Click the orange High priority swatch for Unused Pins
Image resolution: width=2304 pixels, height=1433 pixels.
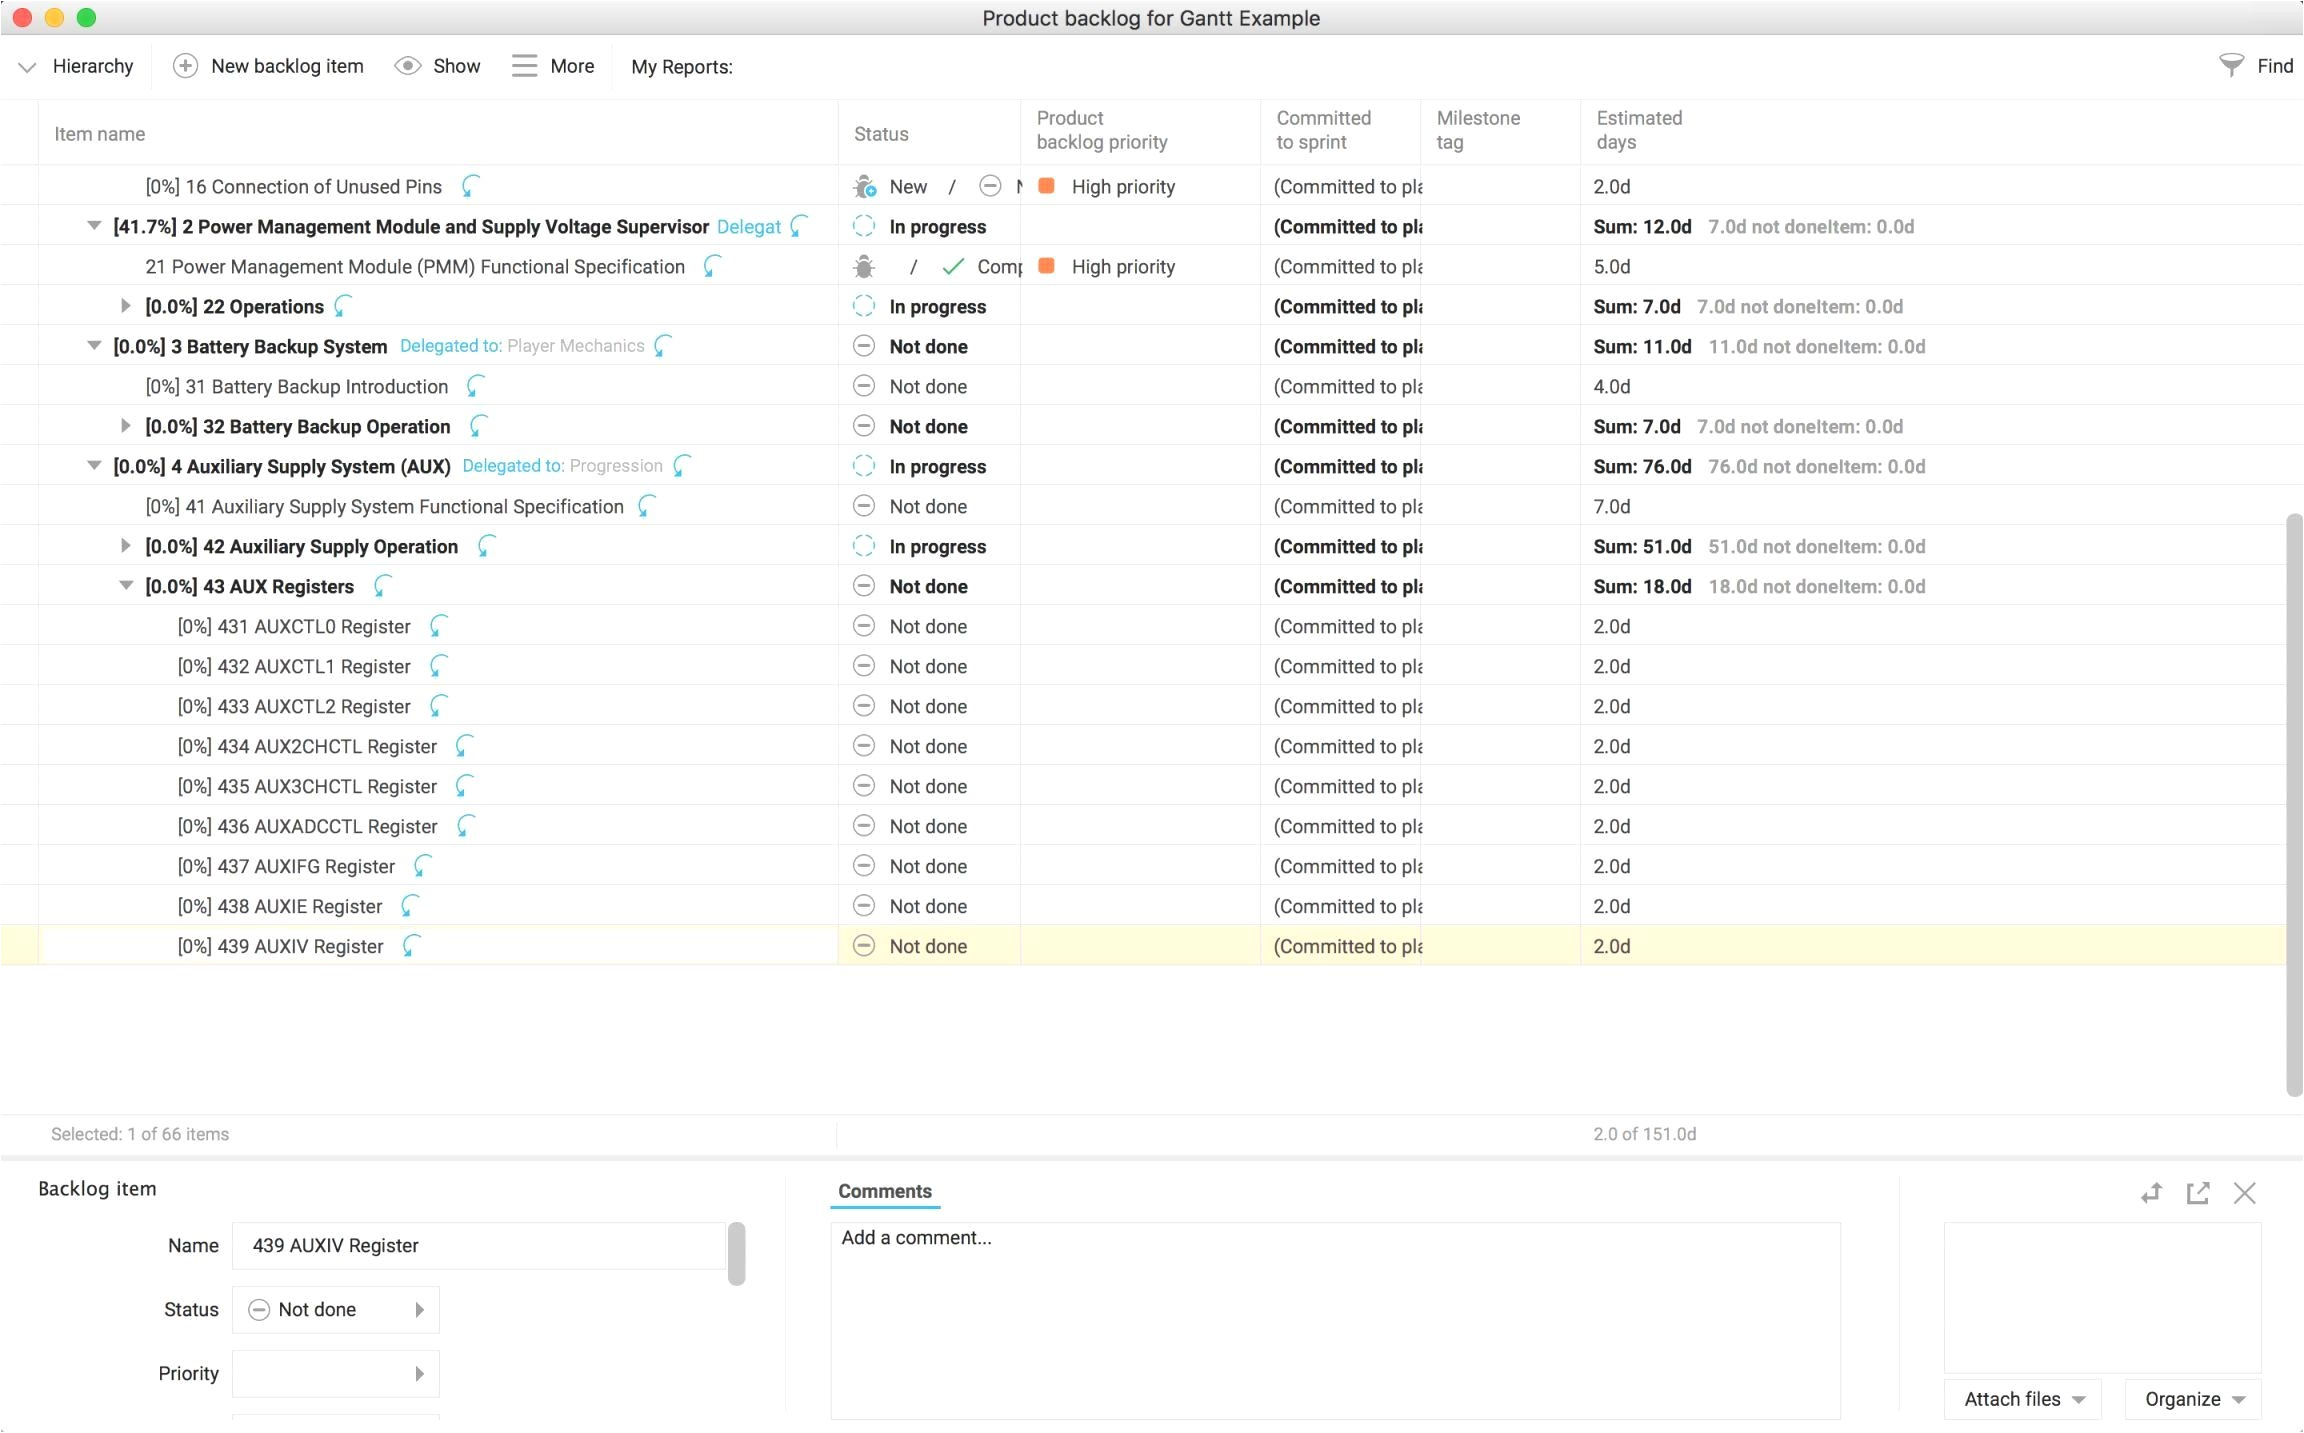coord(1047,186)
